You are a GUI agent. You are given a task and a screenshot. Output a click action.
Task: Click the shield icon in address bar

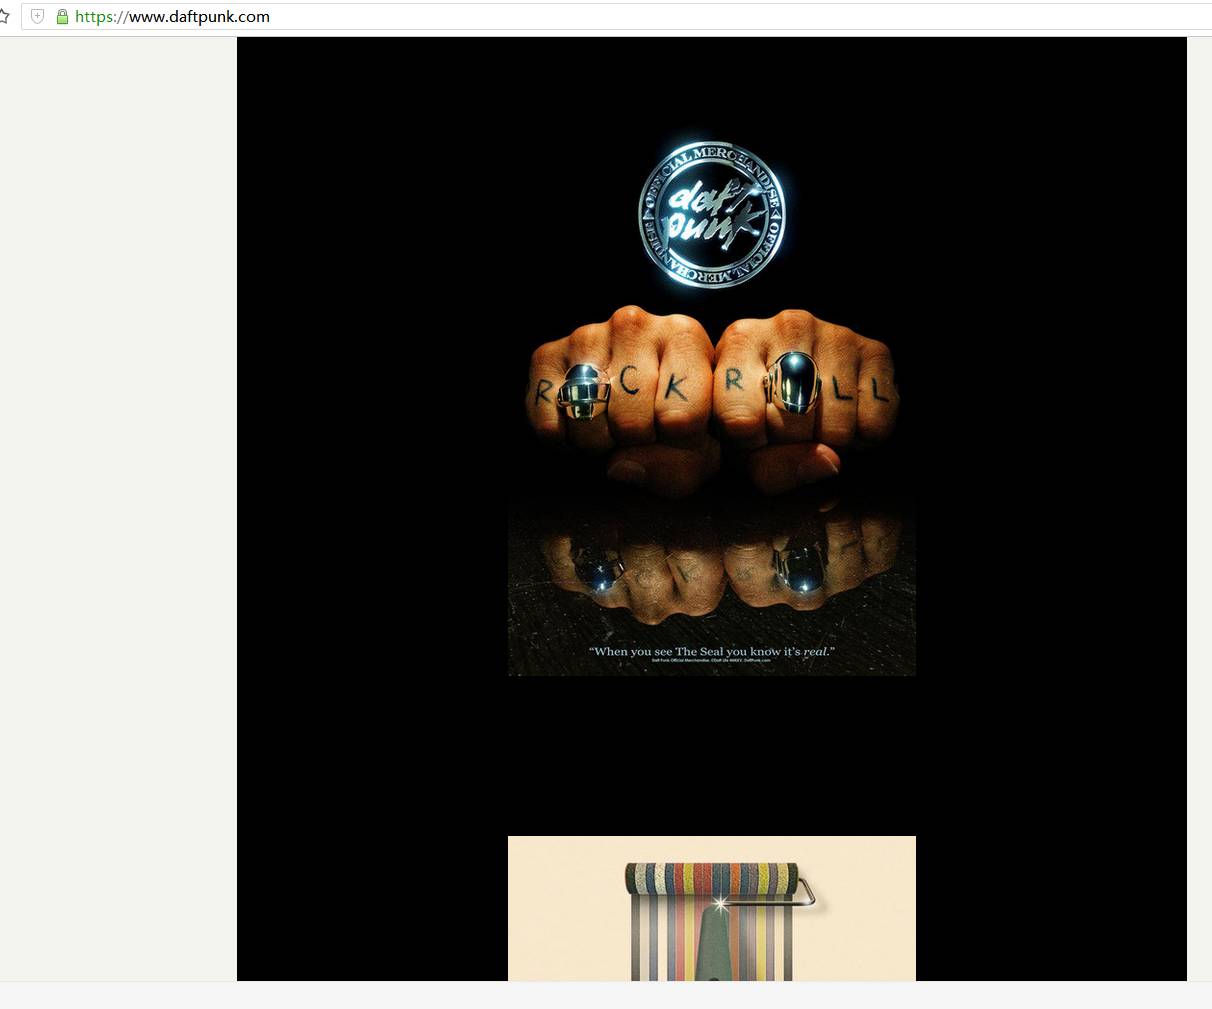pos(38,16)
